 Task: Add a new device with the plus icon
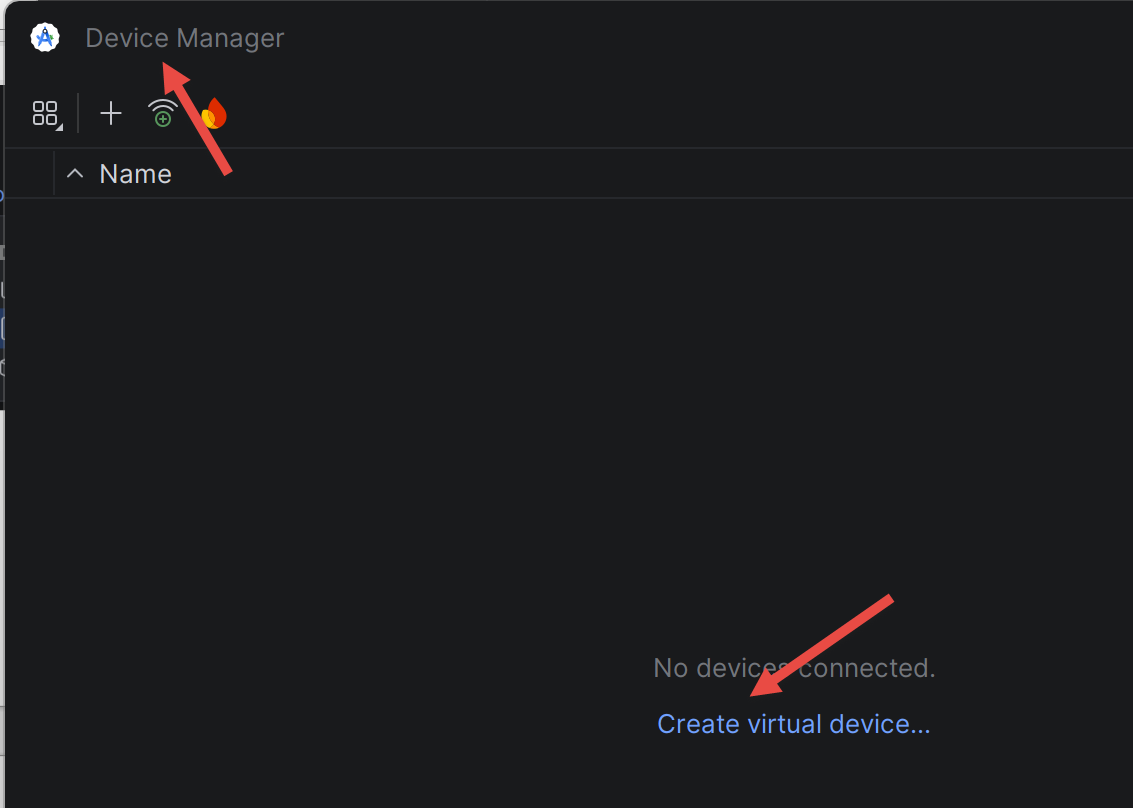[111, 113]
